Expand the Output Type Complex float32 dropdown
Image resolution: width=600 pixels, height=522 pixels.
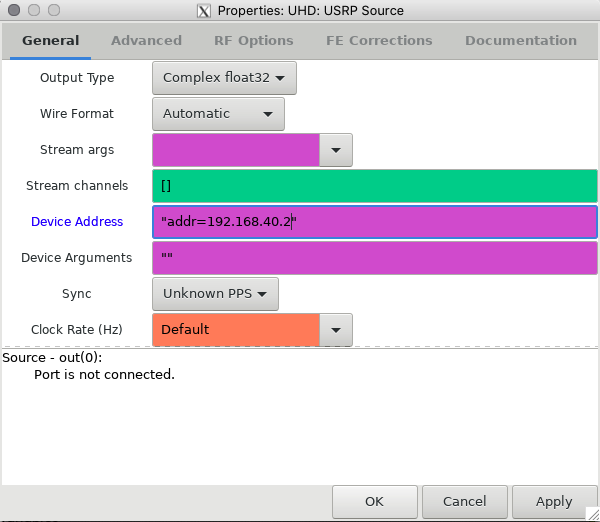tap(224, 78)
